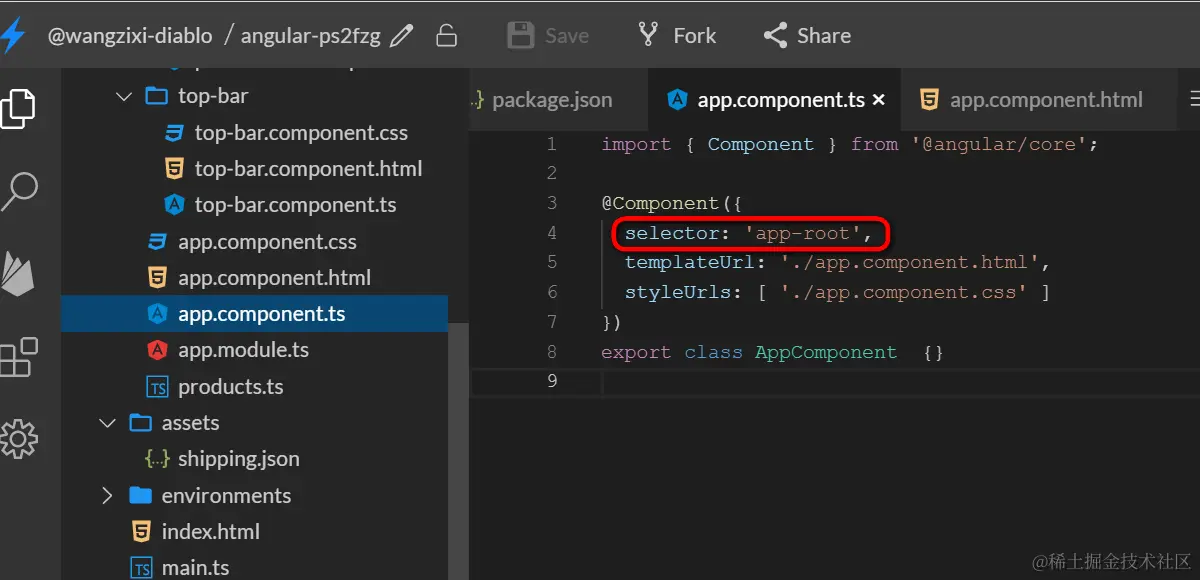Image resolution: width=1200 pixels, height=580 pixels.
Task: Open the Firebase sidebar icon
Action: pyautogui.click(x=18, y=273)
